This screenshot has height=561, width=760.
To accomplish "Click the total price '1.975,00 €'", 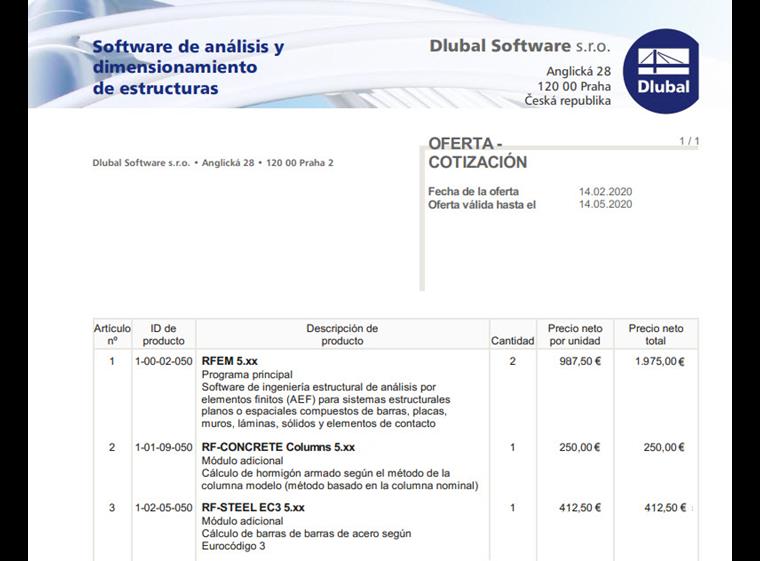I will tap(660, 361).
